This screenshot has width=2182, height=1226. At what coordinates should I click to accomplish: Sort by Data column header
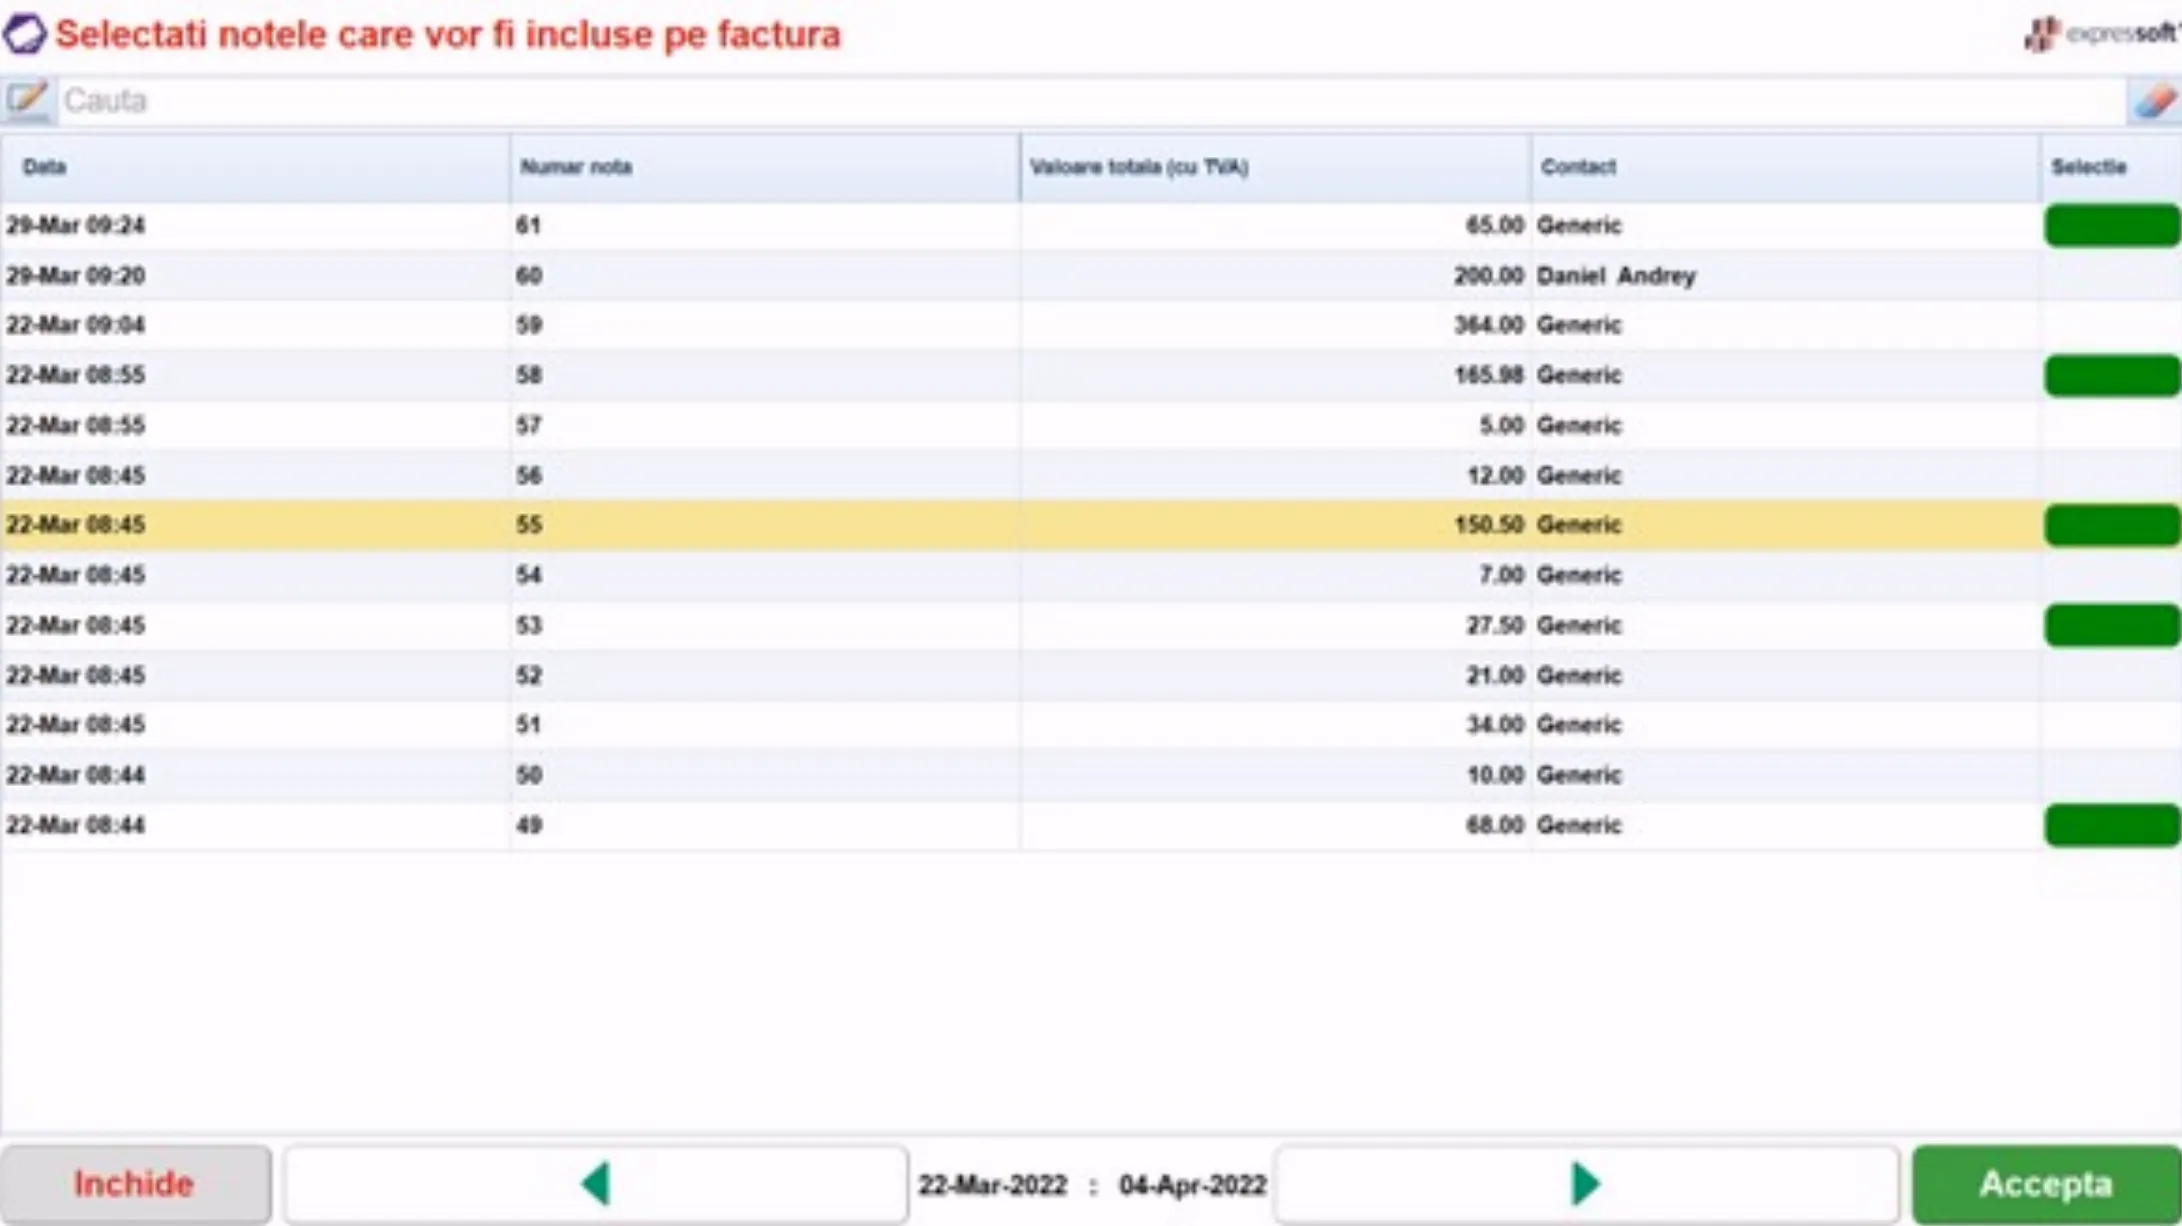click(256, 167)
